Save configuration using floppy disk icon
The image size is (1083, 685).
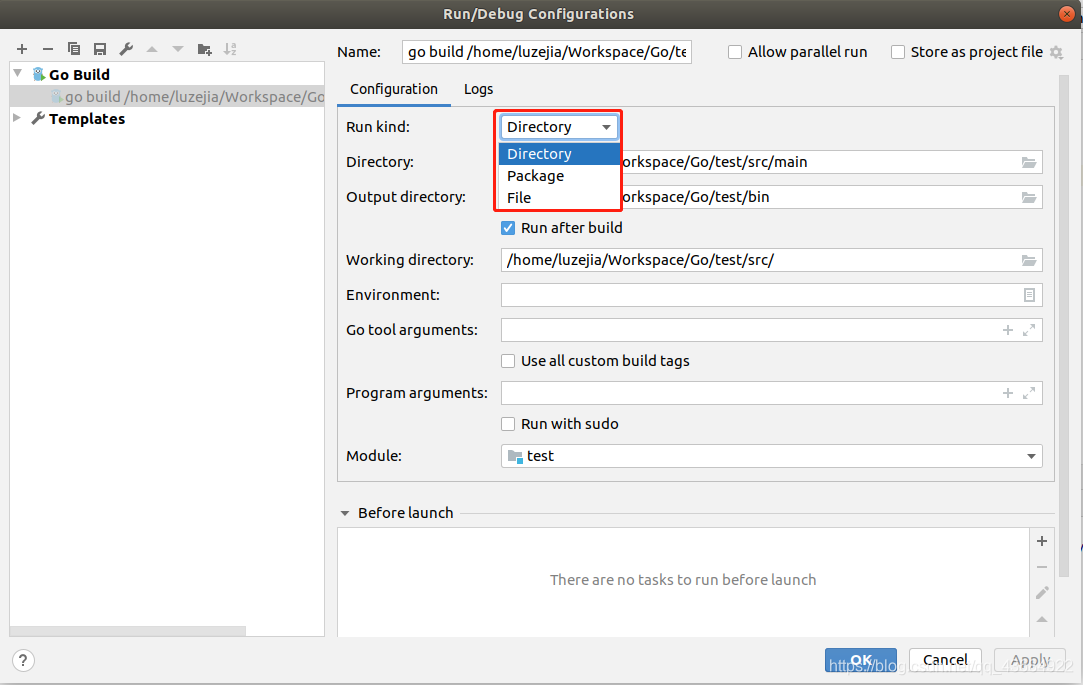(100, 49)
